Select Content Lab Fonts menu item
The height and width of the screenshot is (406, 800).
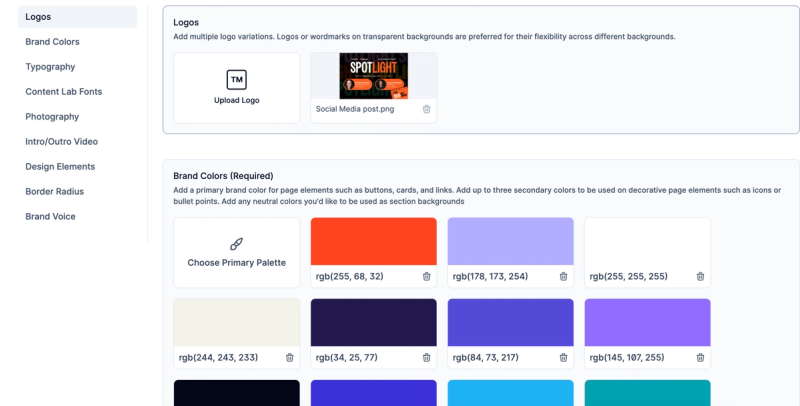(64, 92)
